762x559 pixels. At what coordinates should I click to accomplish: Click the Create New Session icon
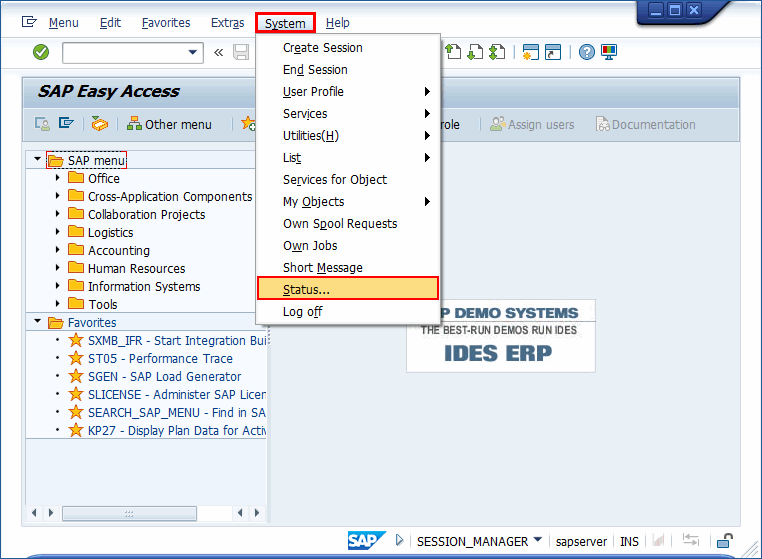point(530,52)
